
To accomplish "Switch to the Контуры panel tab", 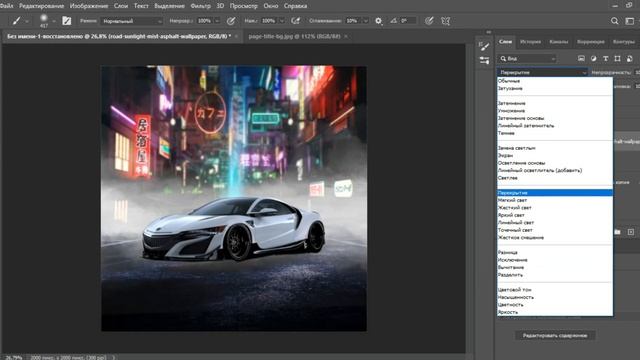I will pyautogui.click(x=624, y=42).
